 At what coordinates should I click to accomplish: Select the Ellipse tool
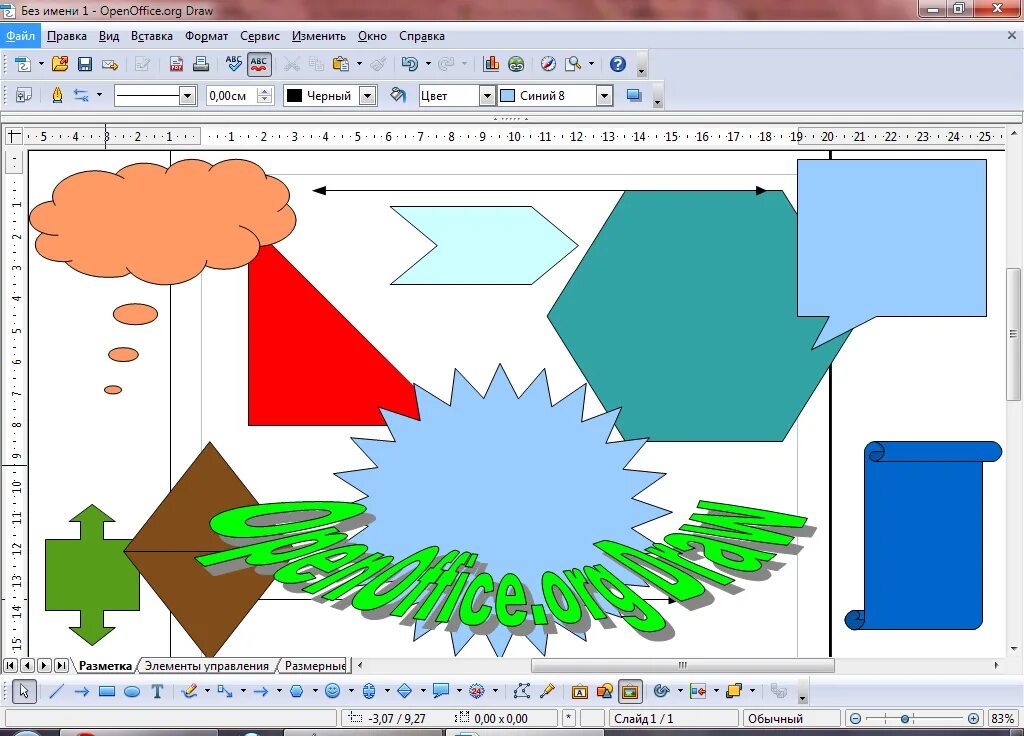pyautogui.click(x=132, y=691)
